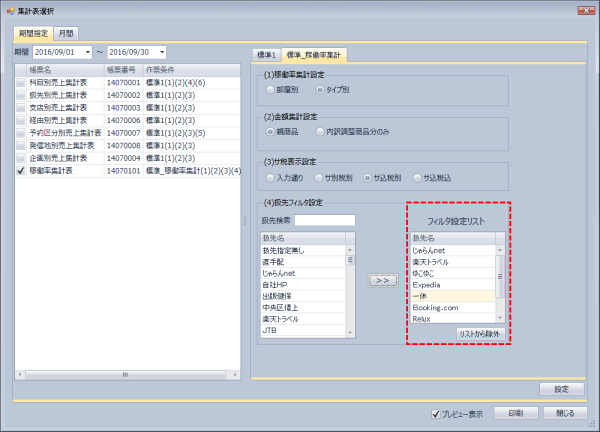Click report number 14070007

[124, 133]
